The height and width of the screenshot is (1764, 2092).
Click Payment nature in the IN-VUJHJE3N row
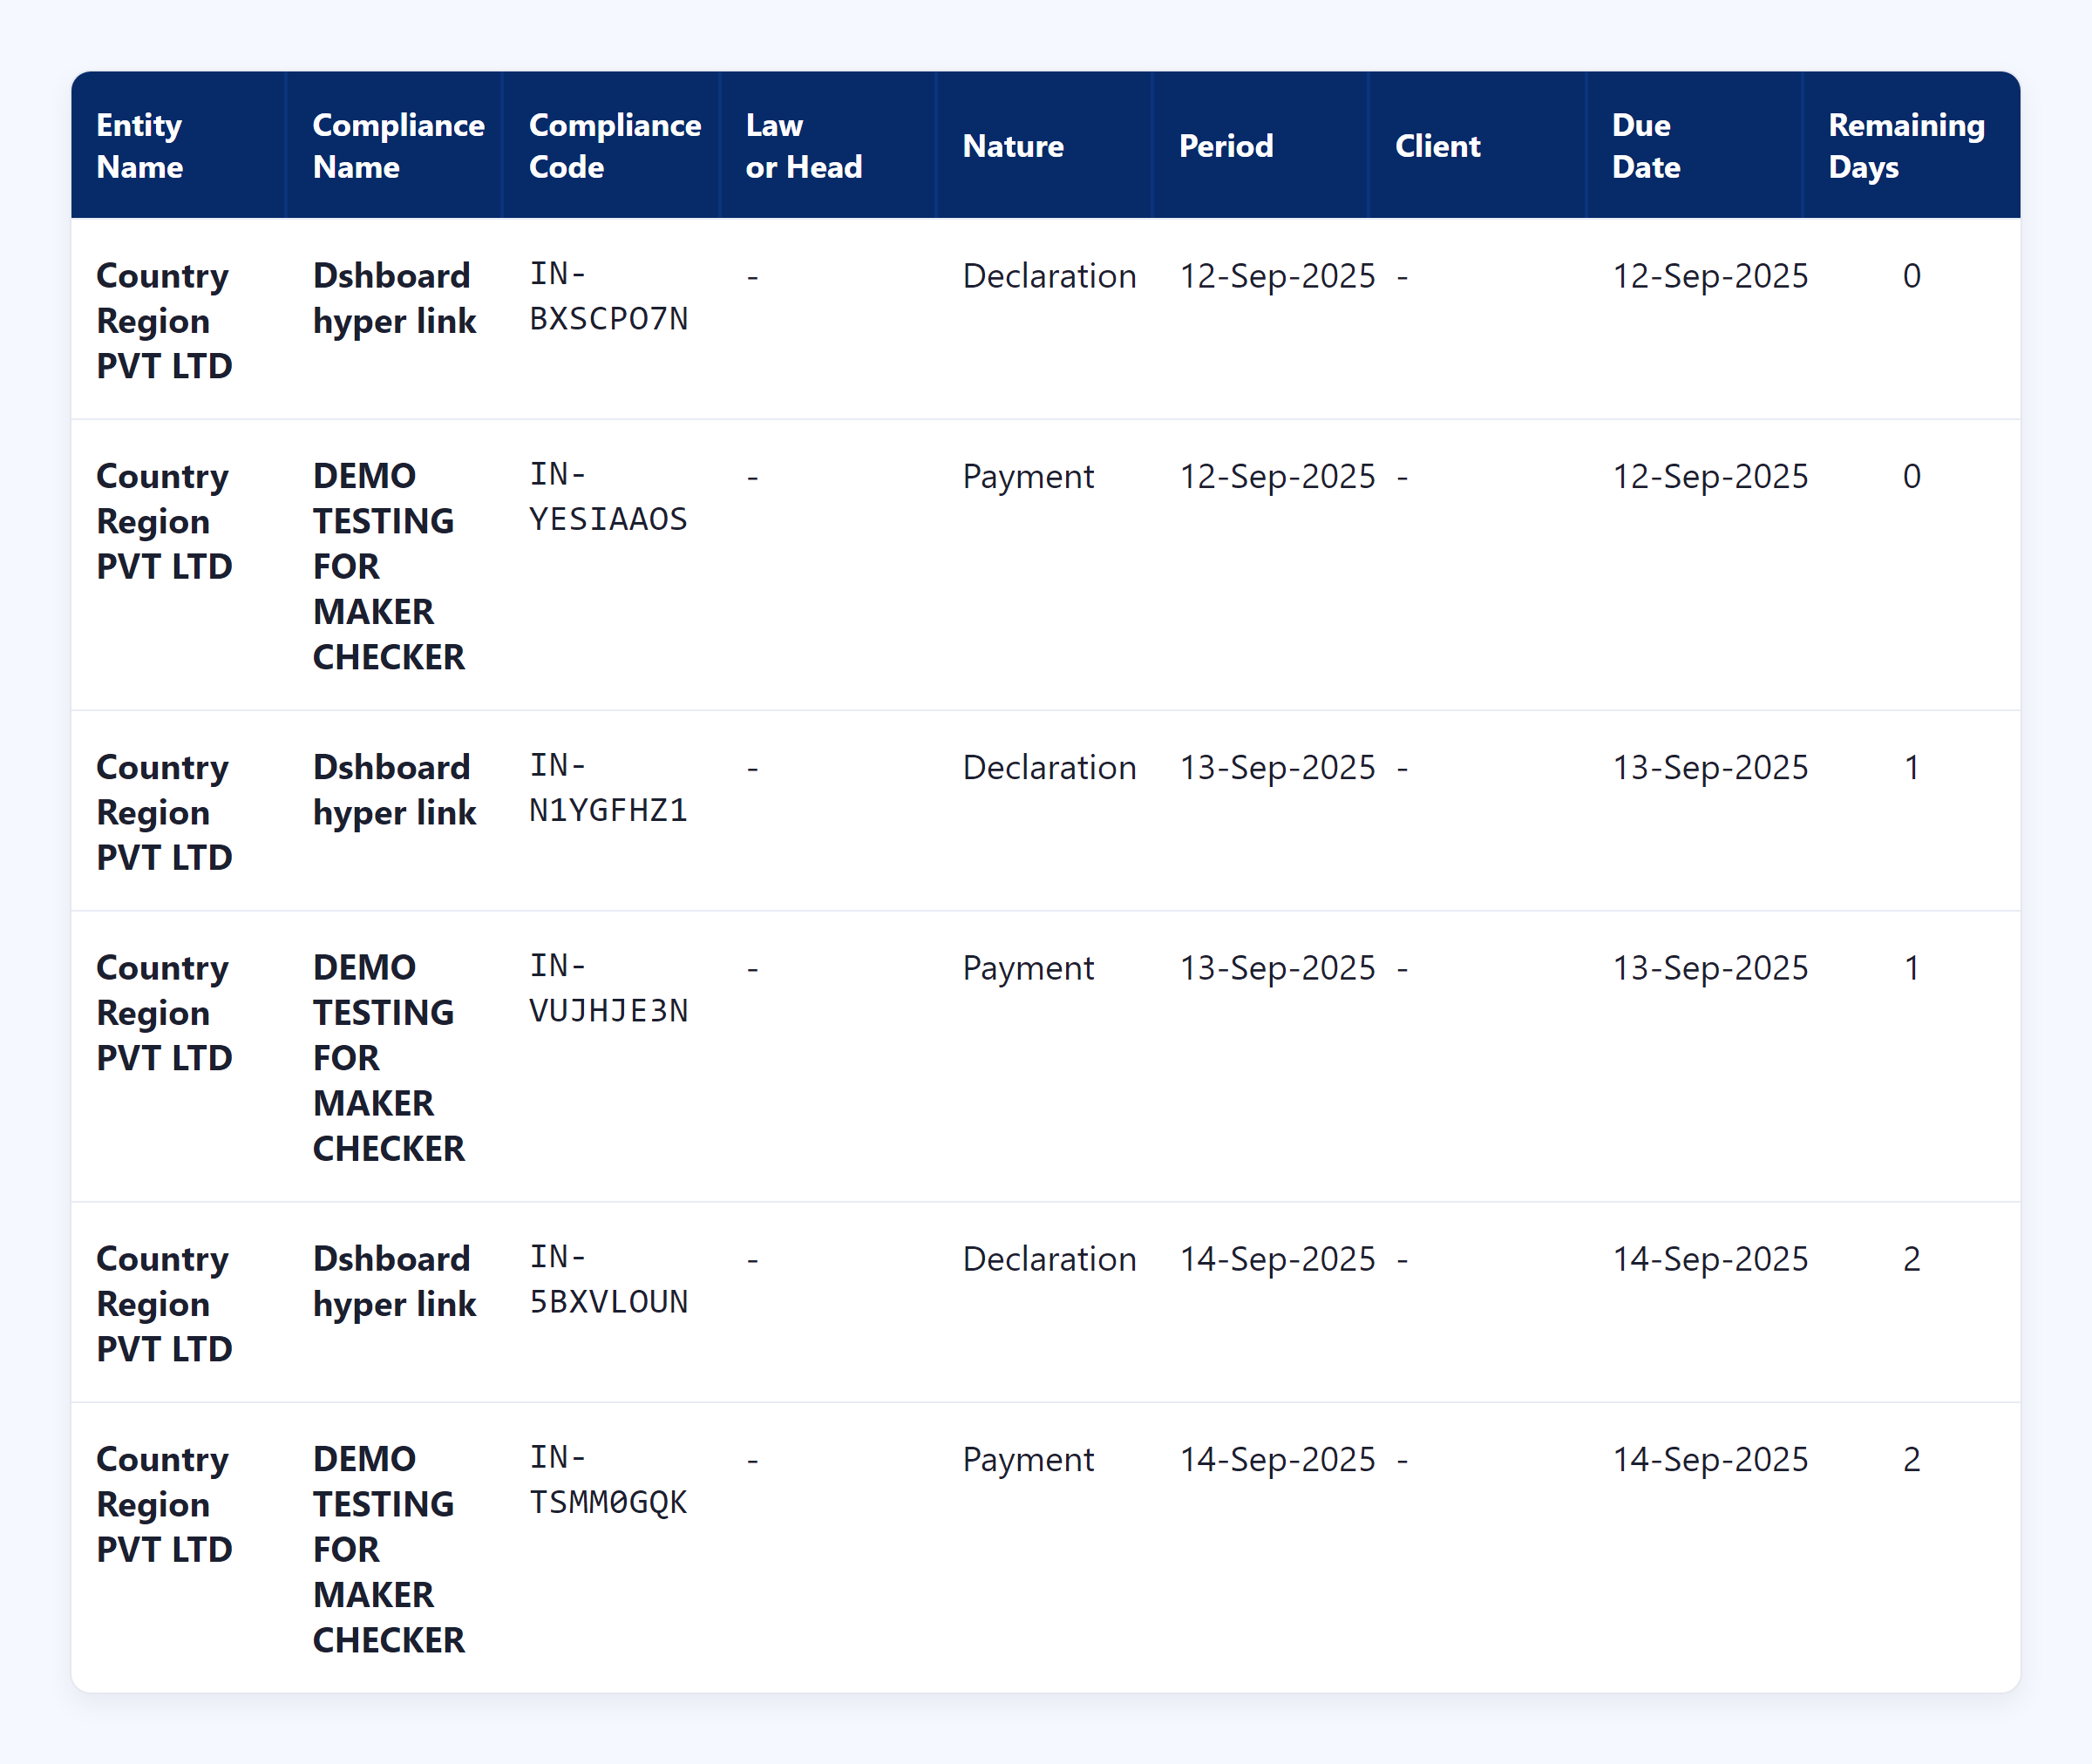coord(1028,968)
